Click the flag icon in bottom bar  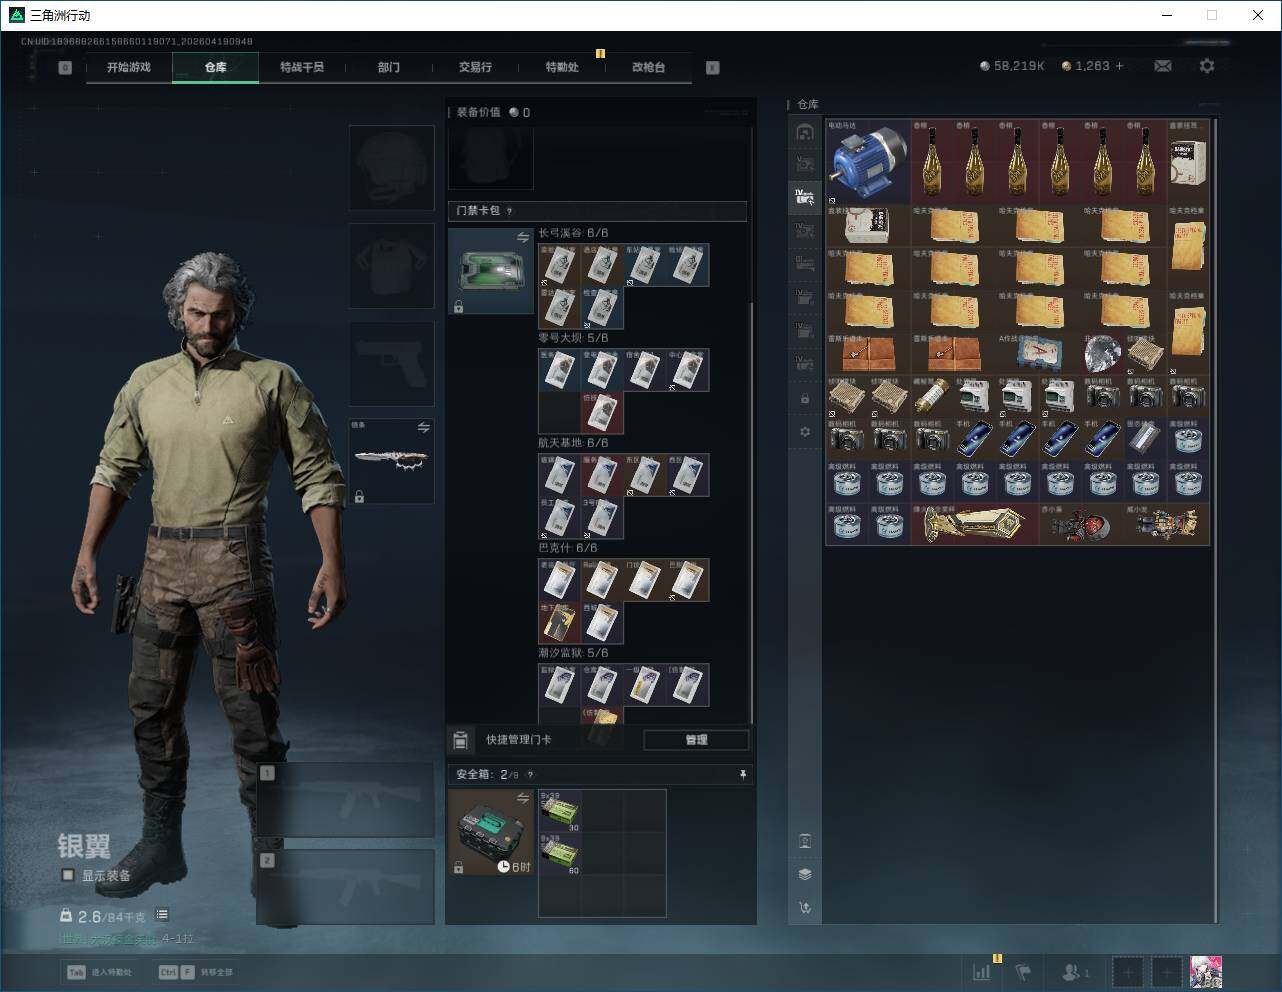click(1023, 972)
